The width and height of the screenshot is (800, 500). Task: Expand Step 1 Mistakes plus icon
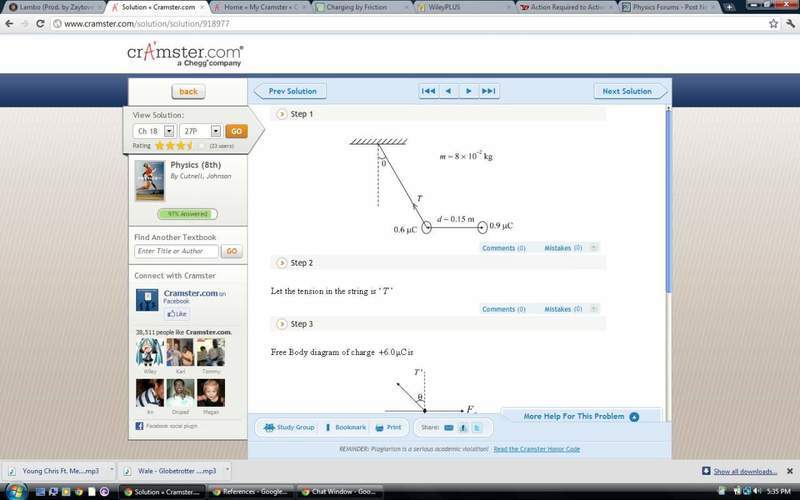coord(593,247)
